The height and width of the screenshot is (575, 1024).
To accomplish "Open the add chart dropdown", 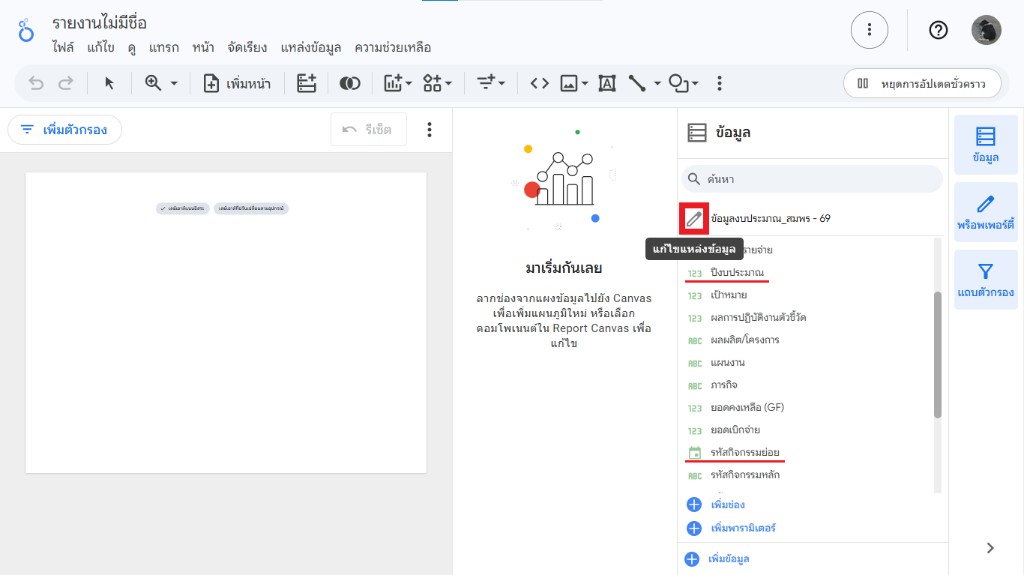I will point(398,84).
